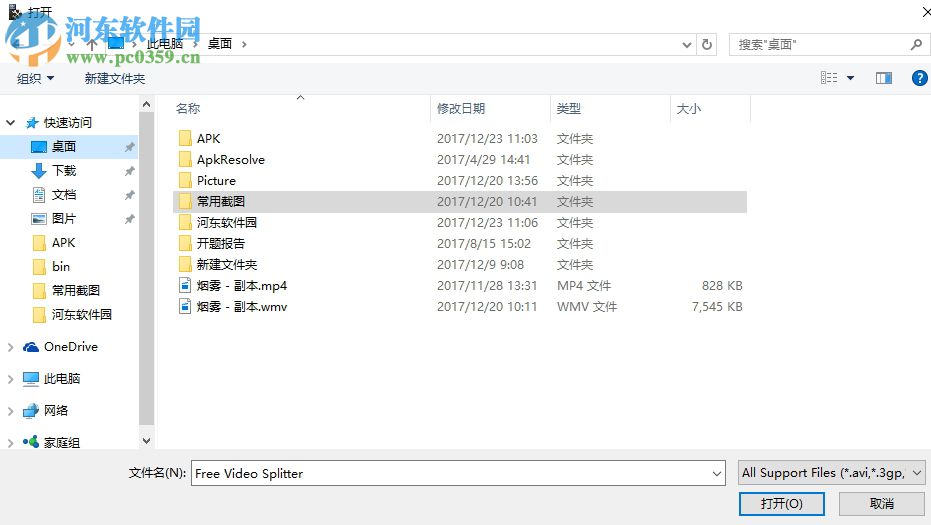The width and height of the screenshot is (931, 525).
Task: Click the 家庭组 homegroup icon
Action: pos(31,442)
